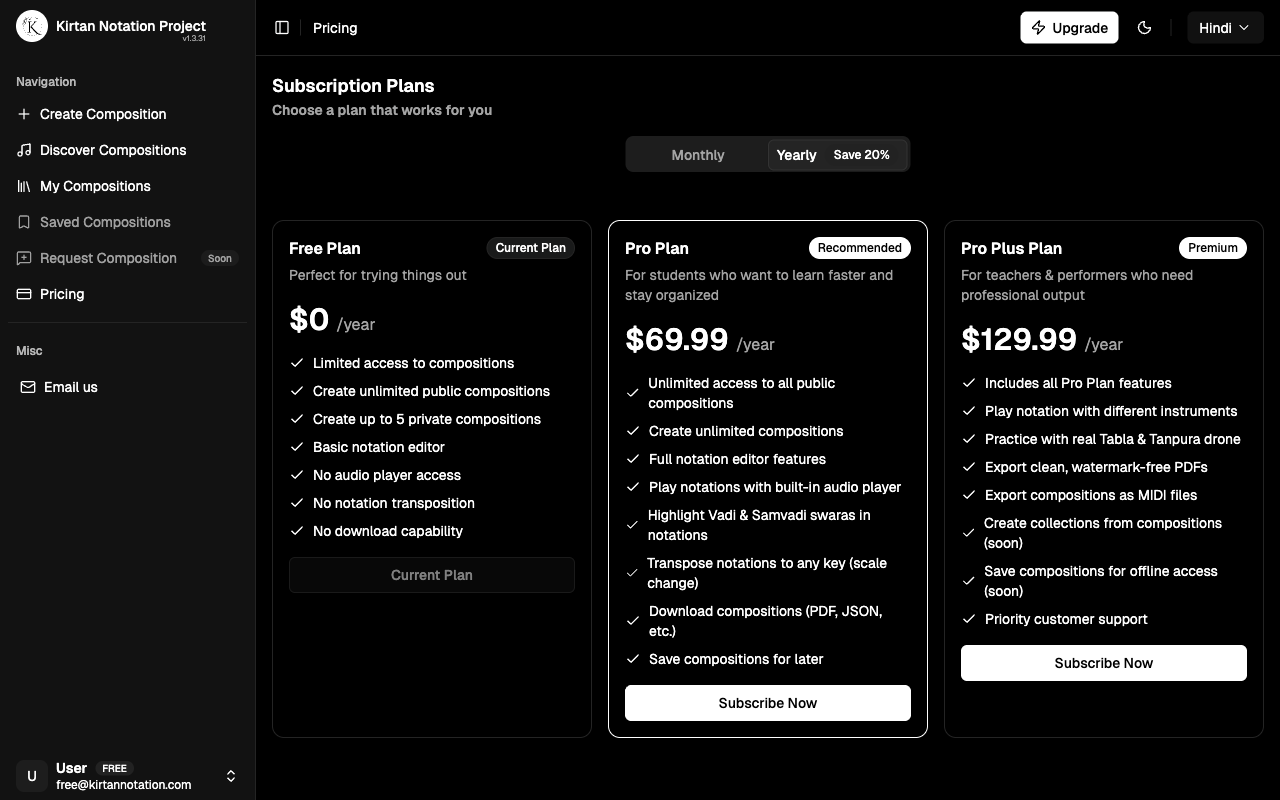1280x800 pixels.
Task: Click the Saved Compositions bookmark icon
Action: tap(23, 222)
